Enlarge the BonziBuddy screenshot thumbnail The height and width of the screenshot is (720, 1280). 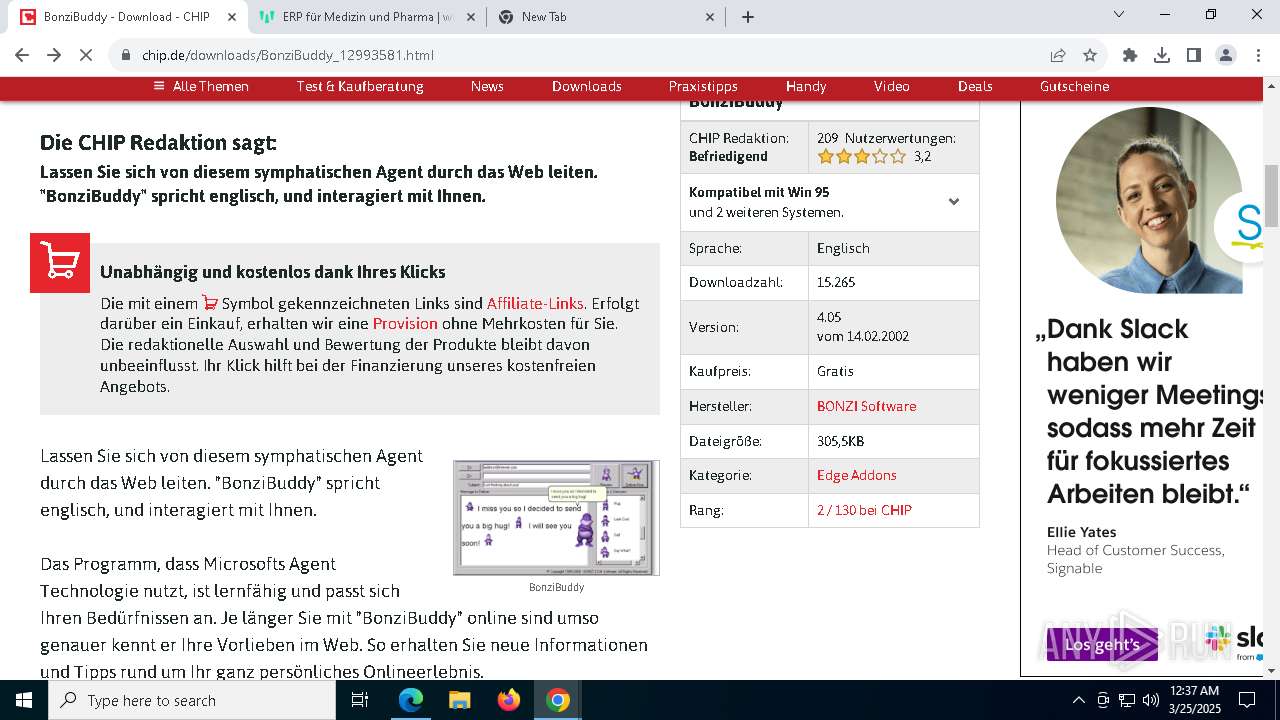(556, 518)
